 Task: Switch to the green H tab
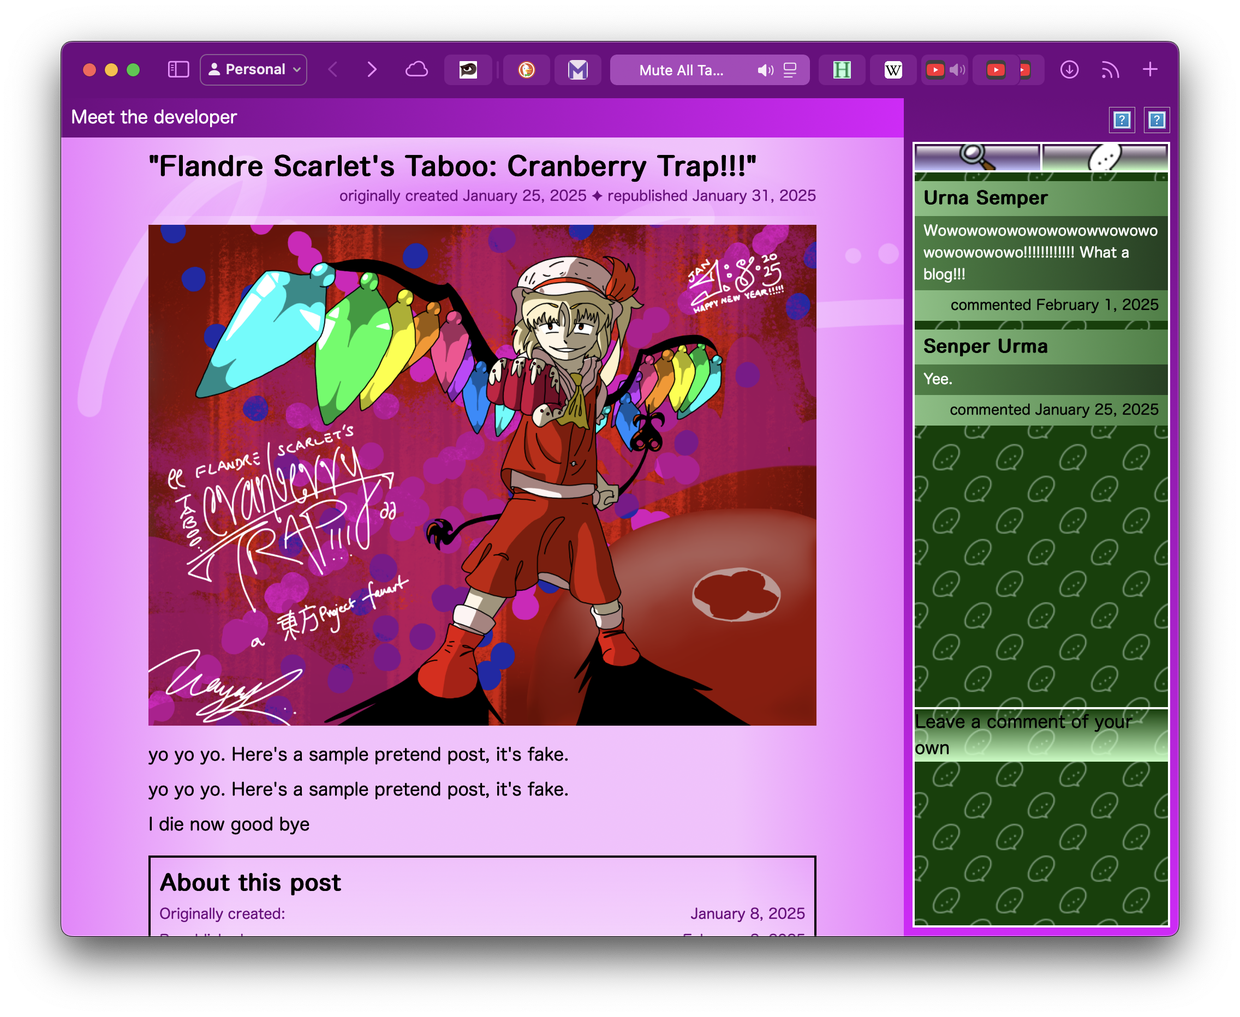tap(842, 69)
